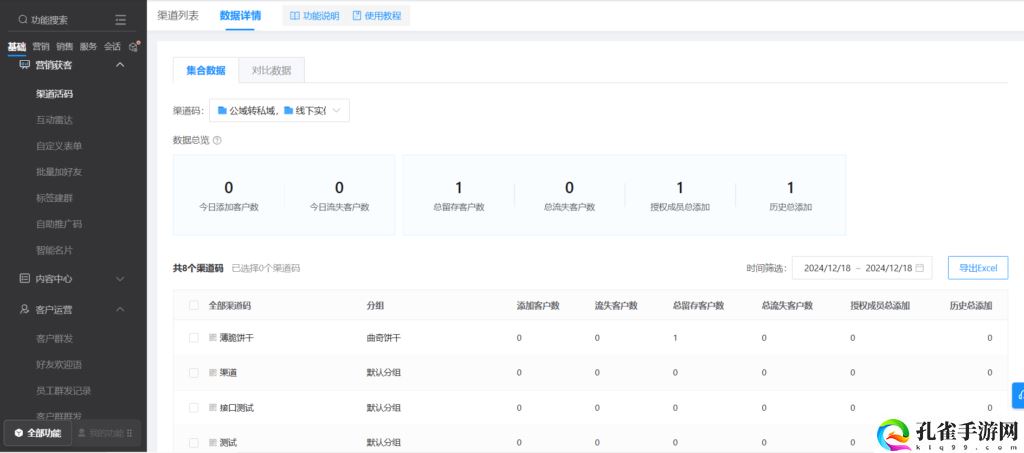Collapse the 营销获客 section chevron
This screenshot has width=1024, height=453.
[x=120, y=65]
